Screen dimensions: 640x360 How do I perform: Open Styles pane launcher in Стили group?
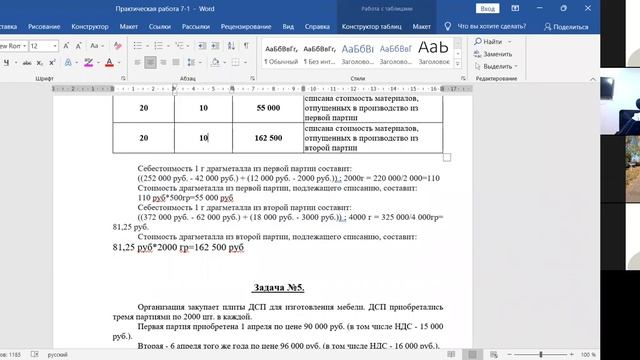coord(463,78)
